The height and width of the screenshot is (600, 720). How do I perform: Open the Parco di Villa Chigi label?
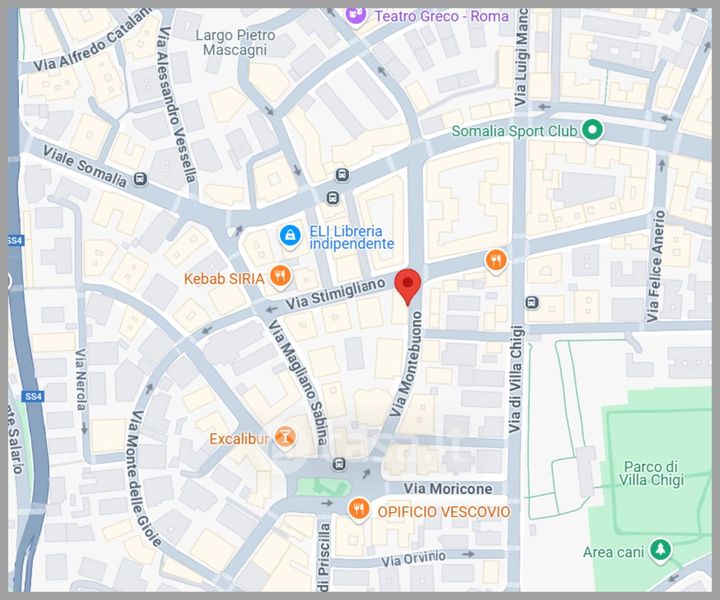tap(651, 473)
